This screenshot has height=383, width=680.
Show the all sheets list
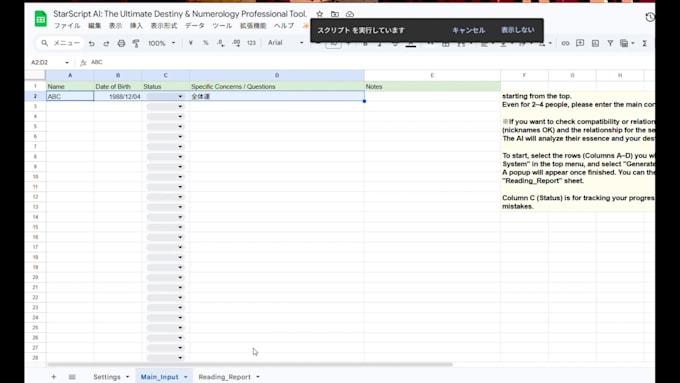[72, 376]
